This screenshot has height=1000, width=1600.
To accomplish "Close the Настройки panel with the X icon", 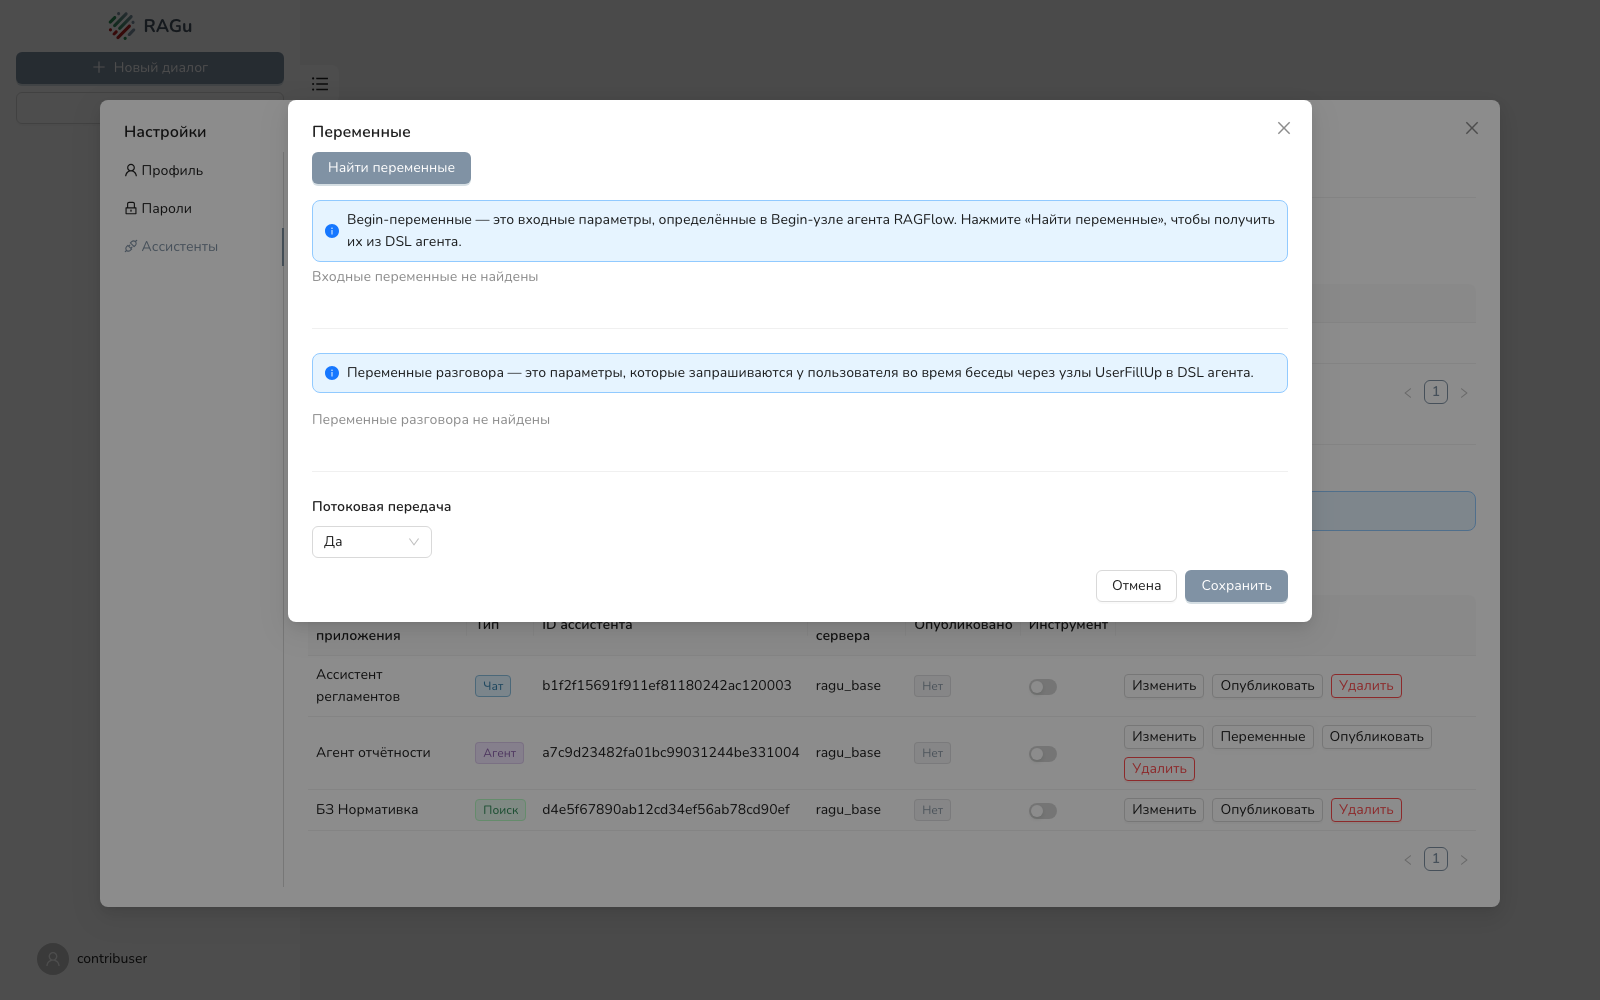I will coord(1472,128).
